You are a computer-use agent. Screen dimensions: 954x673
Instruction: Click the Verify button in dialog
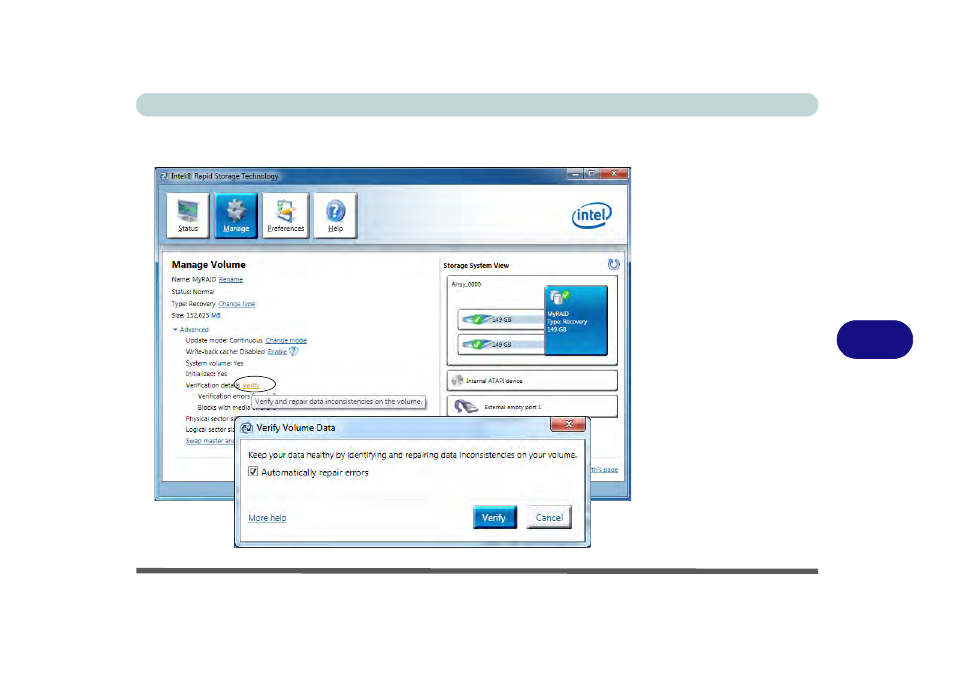[x=494, y=517]
